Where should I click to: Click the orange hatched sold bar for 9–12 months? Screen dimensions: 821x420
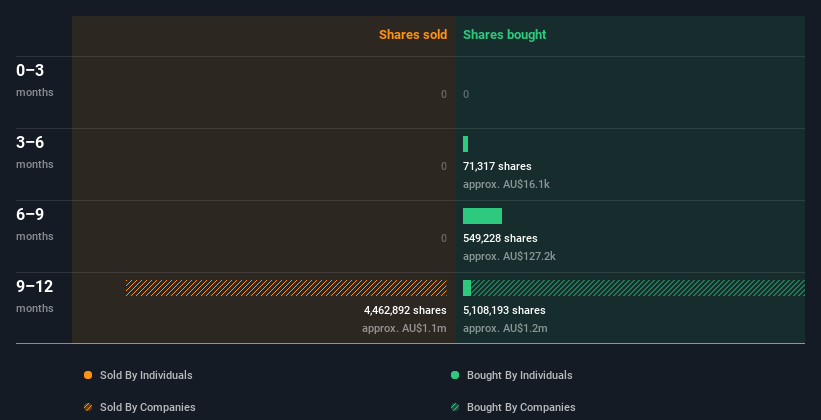click(x=286, y=288)
